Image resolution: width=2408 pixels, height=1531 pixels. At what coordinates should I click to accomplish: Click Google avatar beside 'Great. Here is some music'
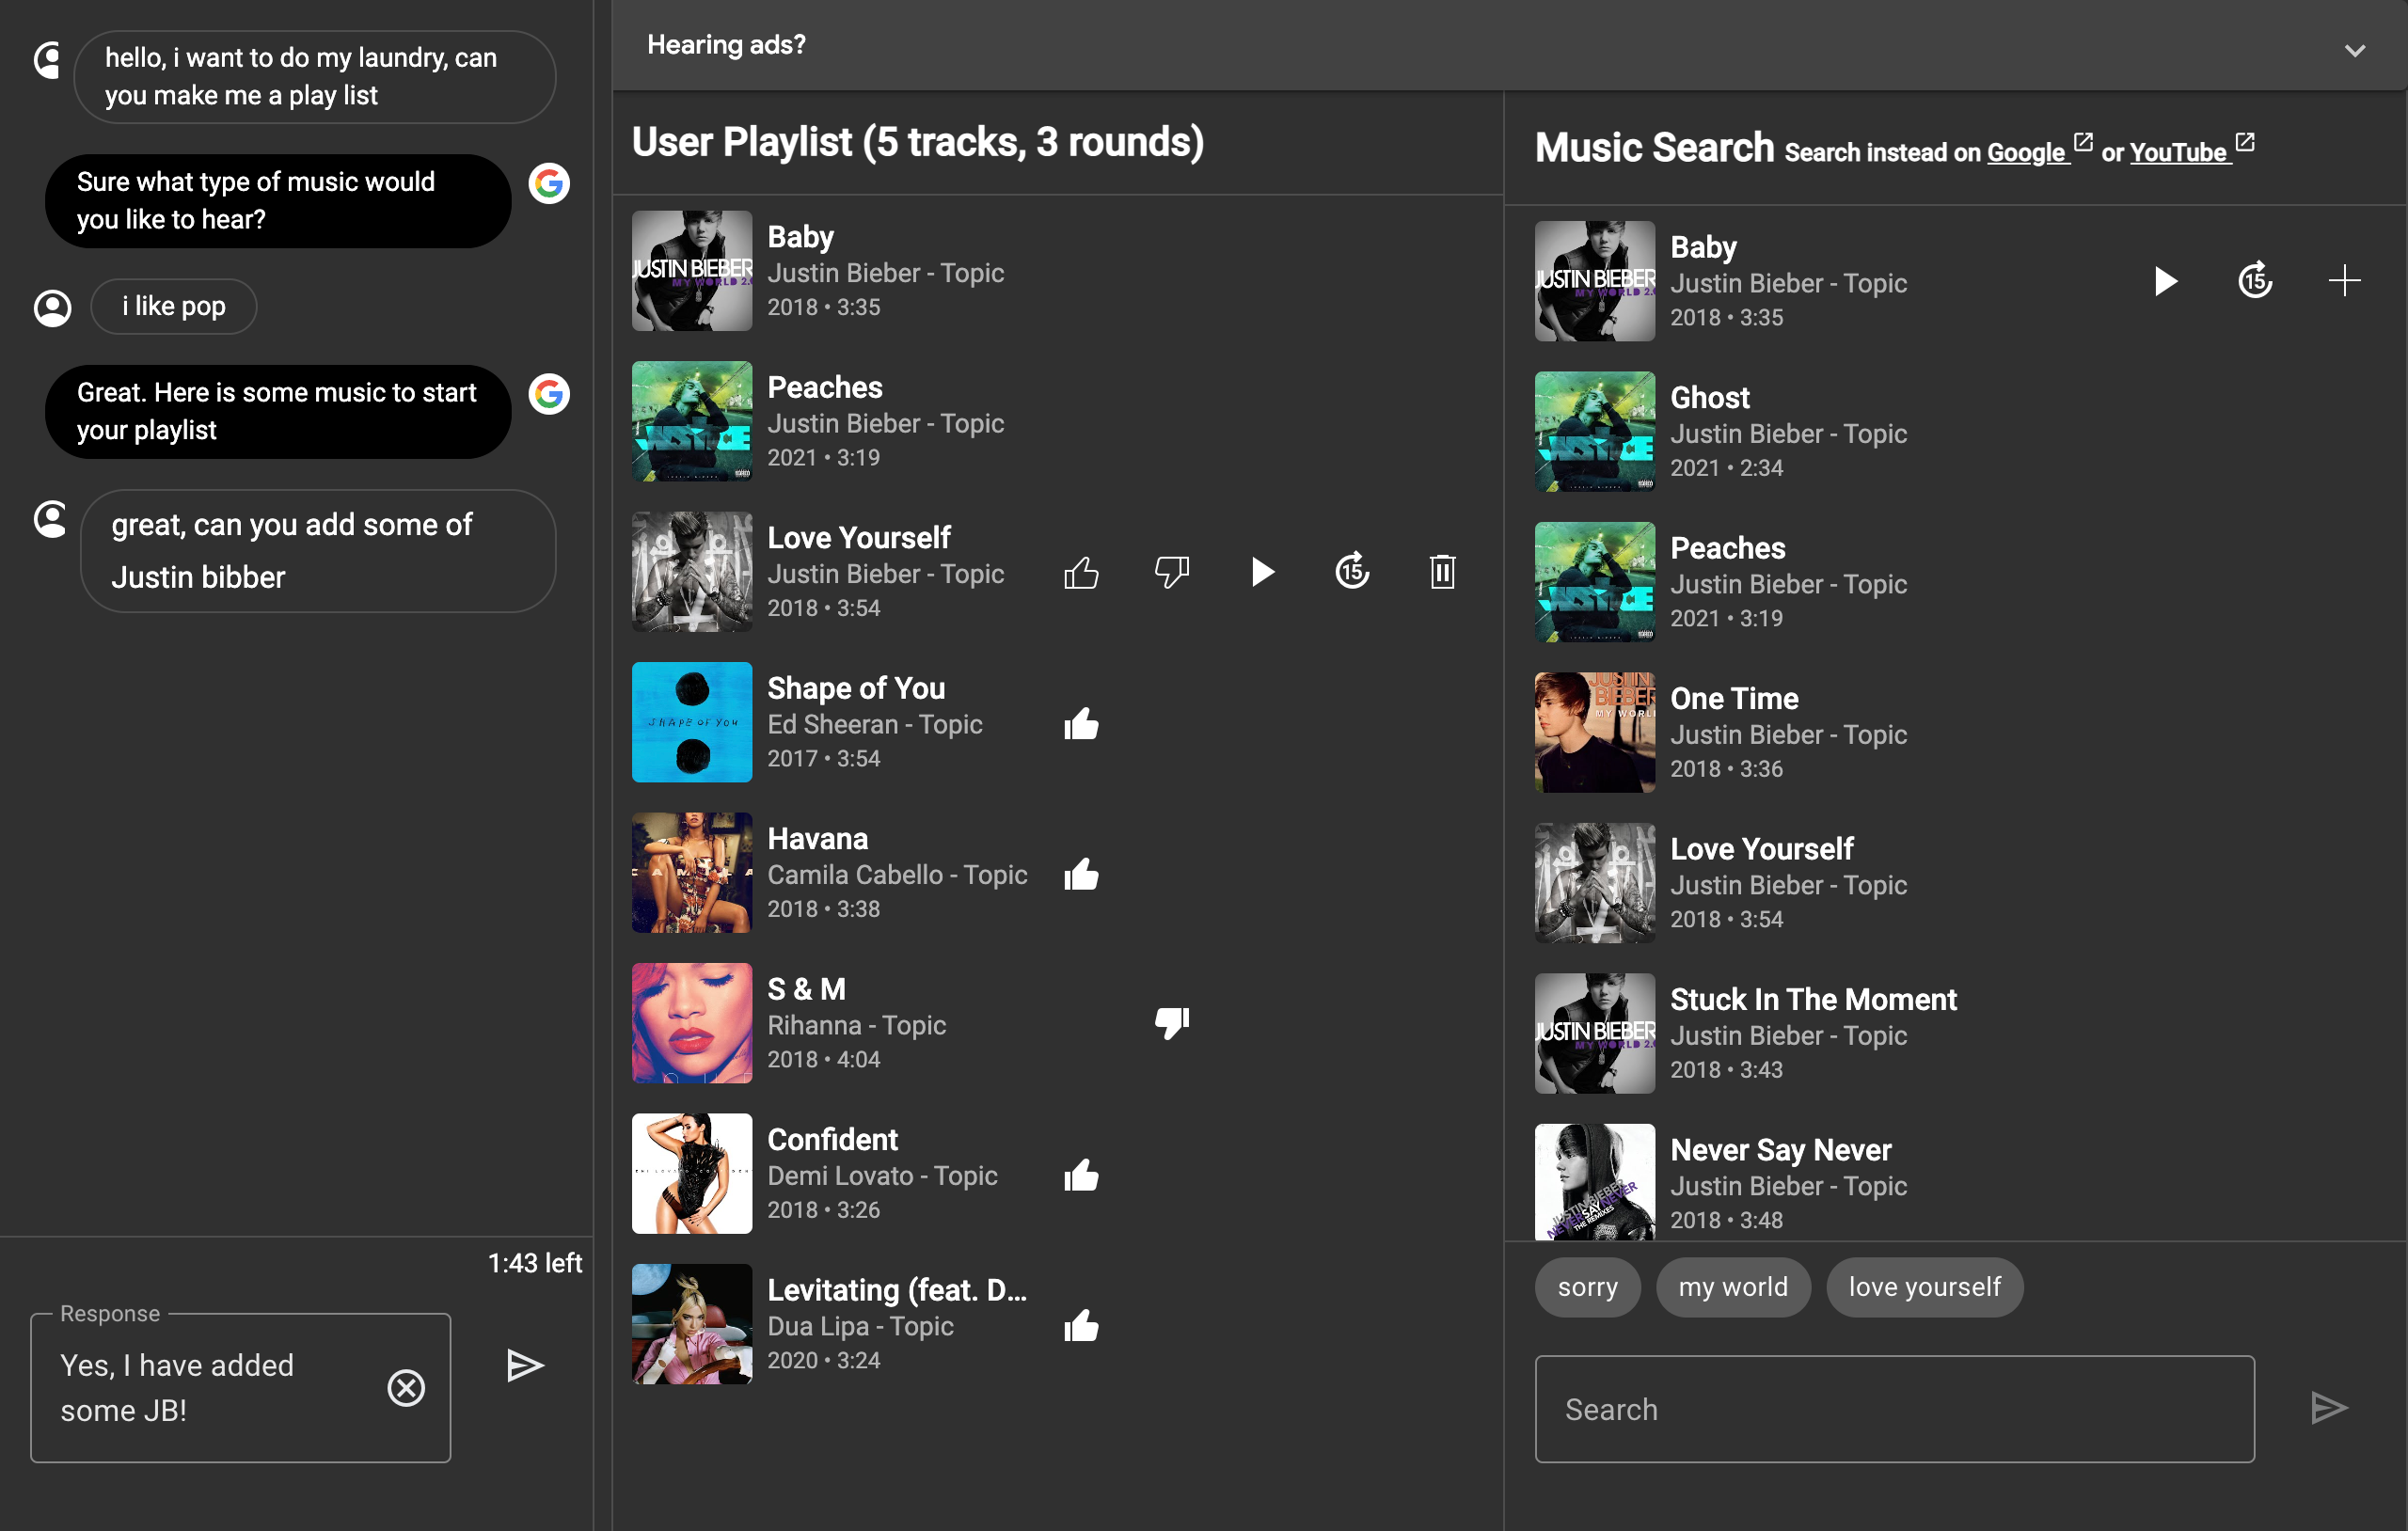pos(549,394)
